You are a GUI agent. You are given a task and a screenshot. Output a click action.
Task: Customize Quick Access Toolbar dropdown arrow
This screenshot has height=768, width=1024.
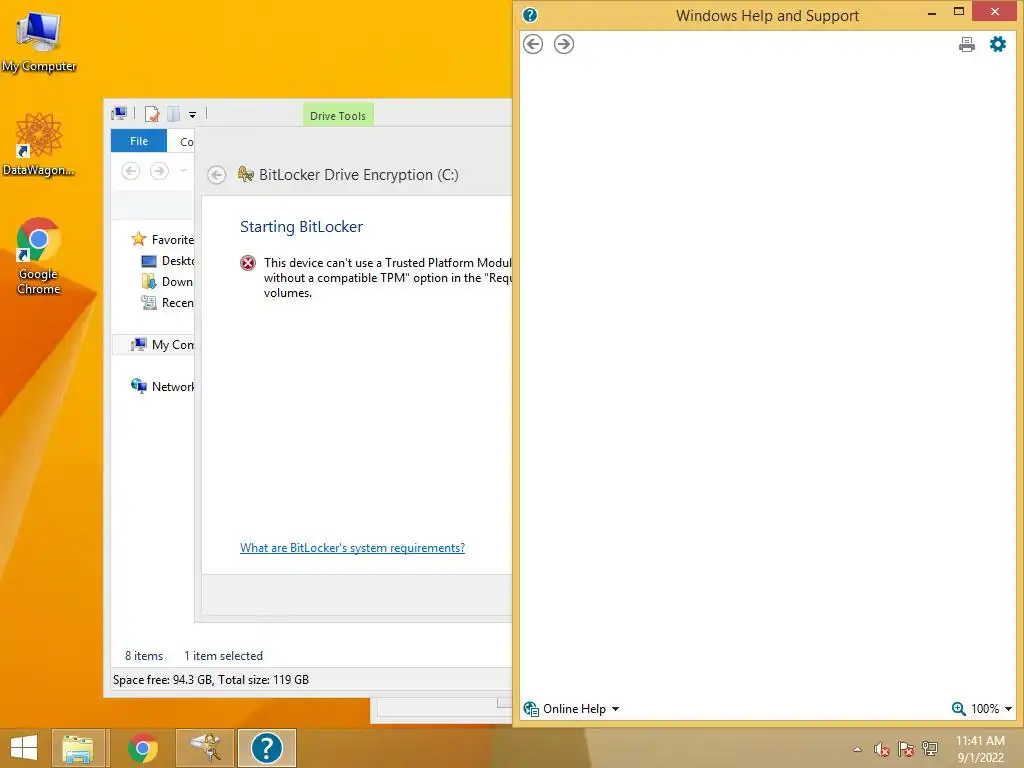[193, 115]
